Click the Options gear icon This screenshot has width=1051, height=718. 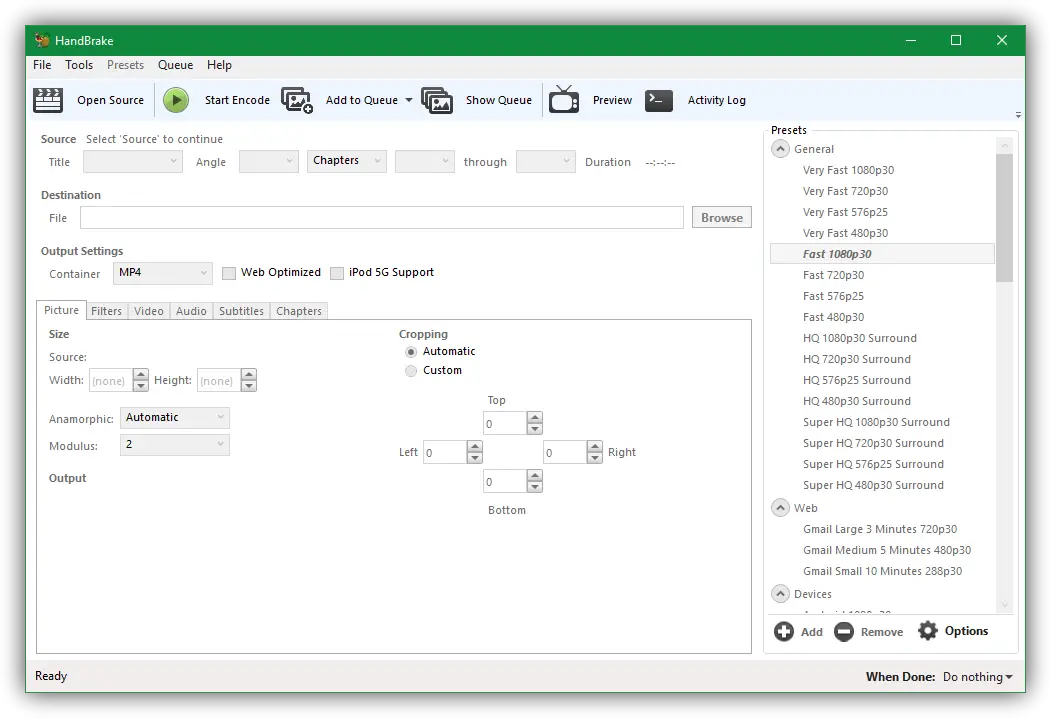928,631
